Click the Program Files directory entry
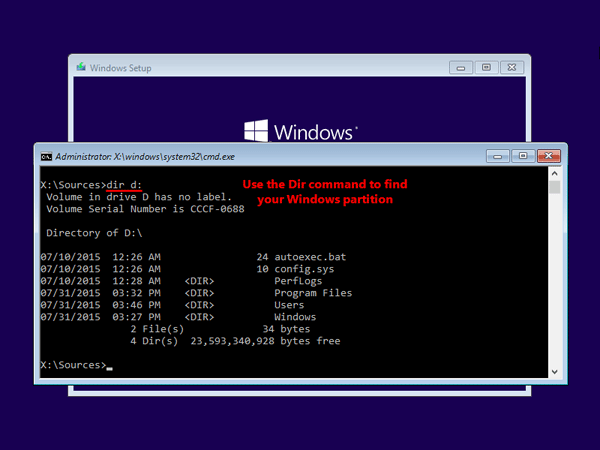Viewport: 600px width, 450px height. point(313,293)
